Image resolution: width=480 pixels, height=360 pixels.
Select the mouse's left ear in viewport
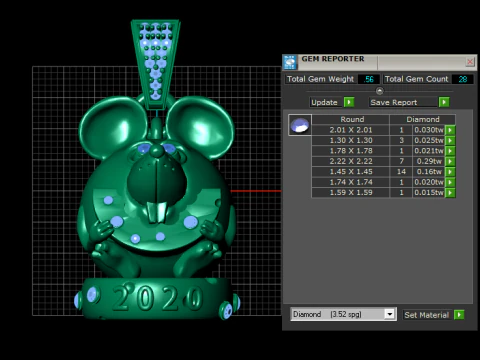click(113, 127)
